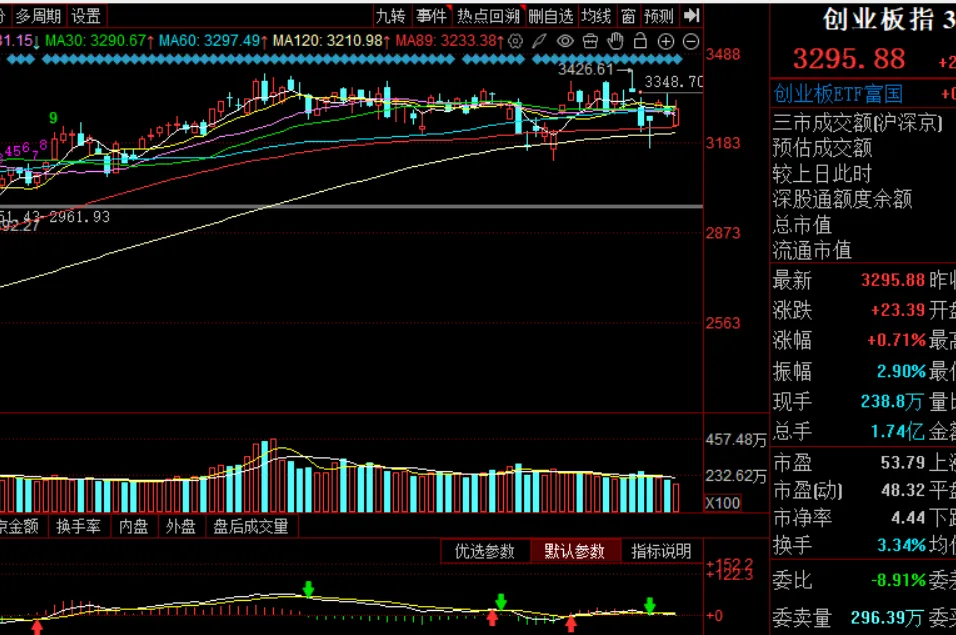The width and height of the screenshot is (956, 635).
Task: Click the 换手 3.34% value
Action: (x=902, y=545)
